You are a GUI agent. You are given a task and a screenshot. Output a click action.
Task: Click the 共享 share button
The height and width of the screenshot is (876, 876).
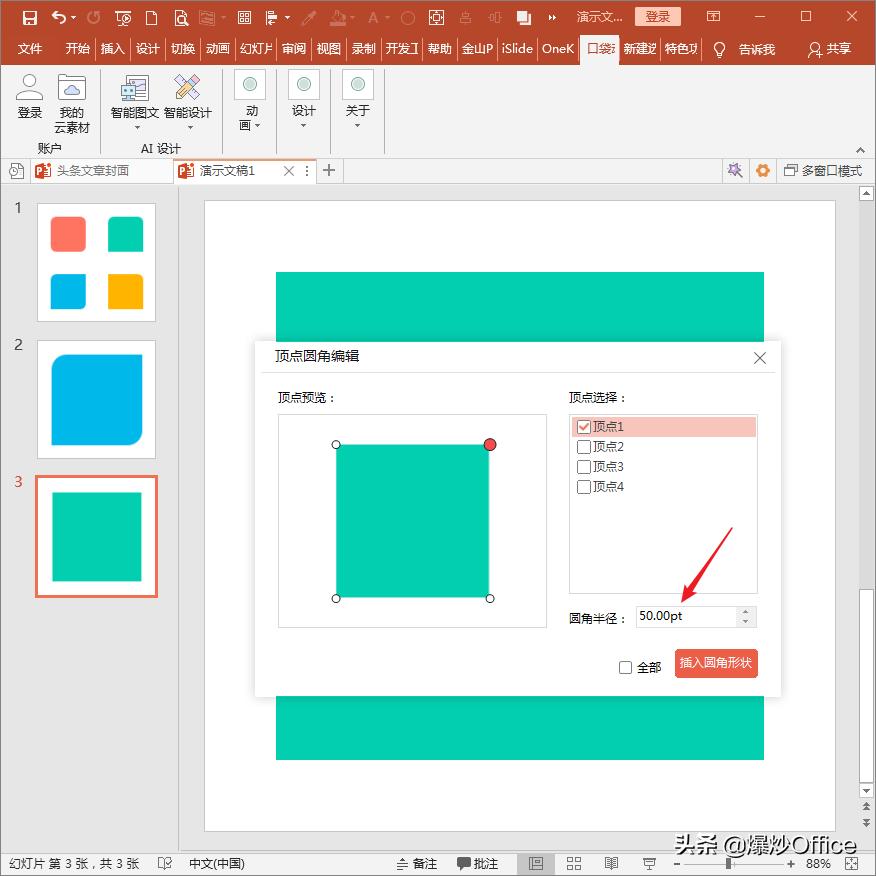[x=829, y=49]
